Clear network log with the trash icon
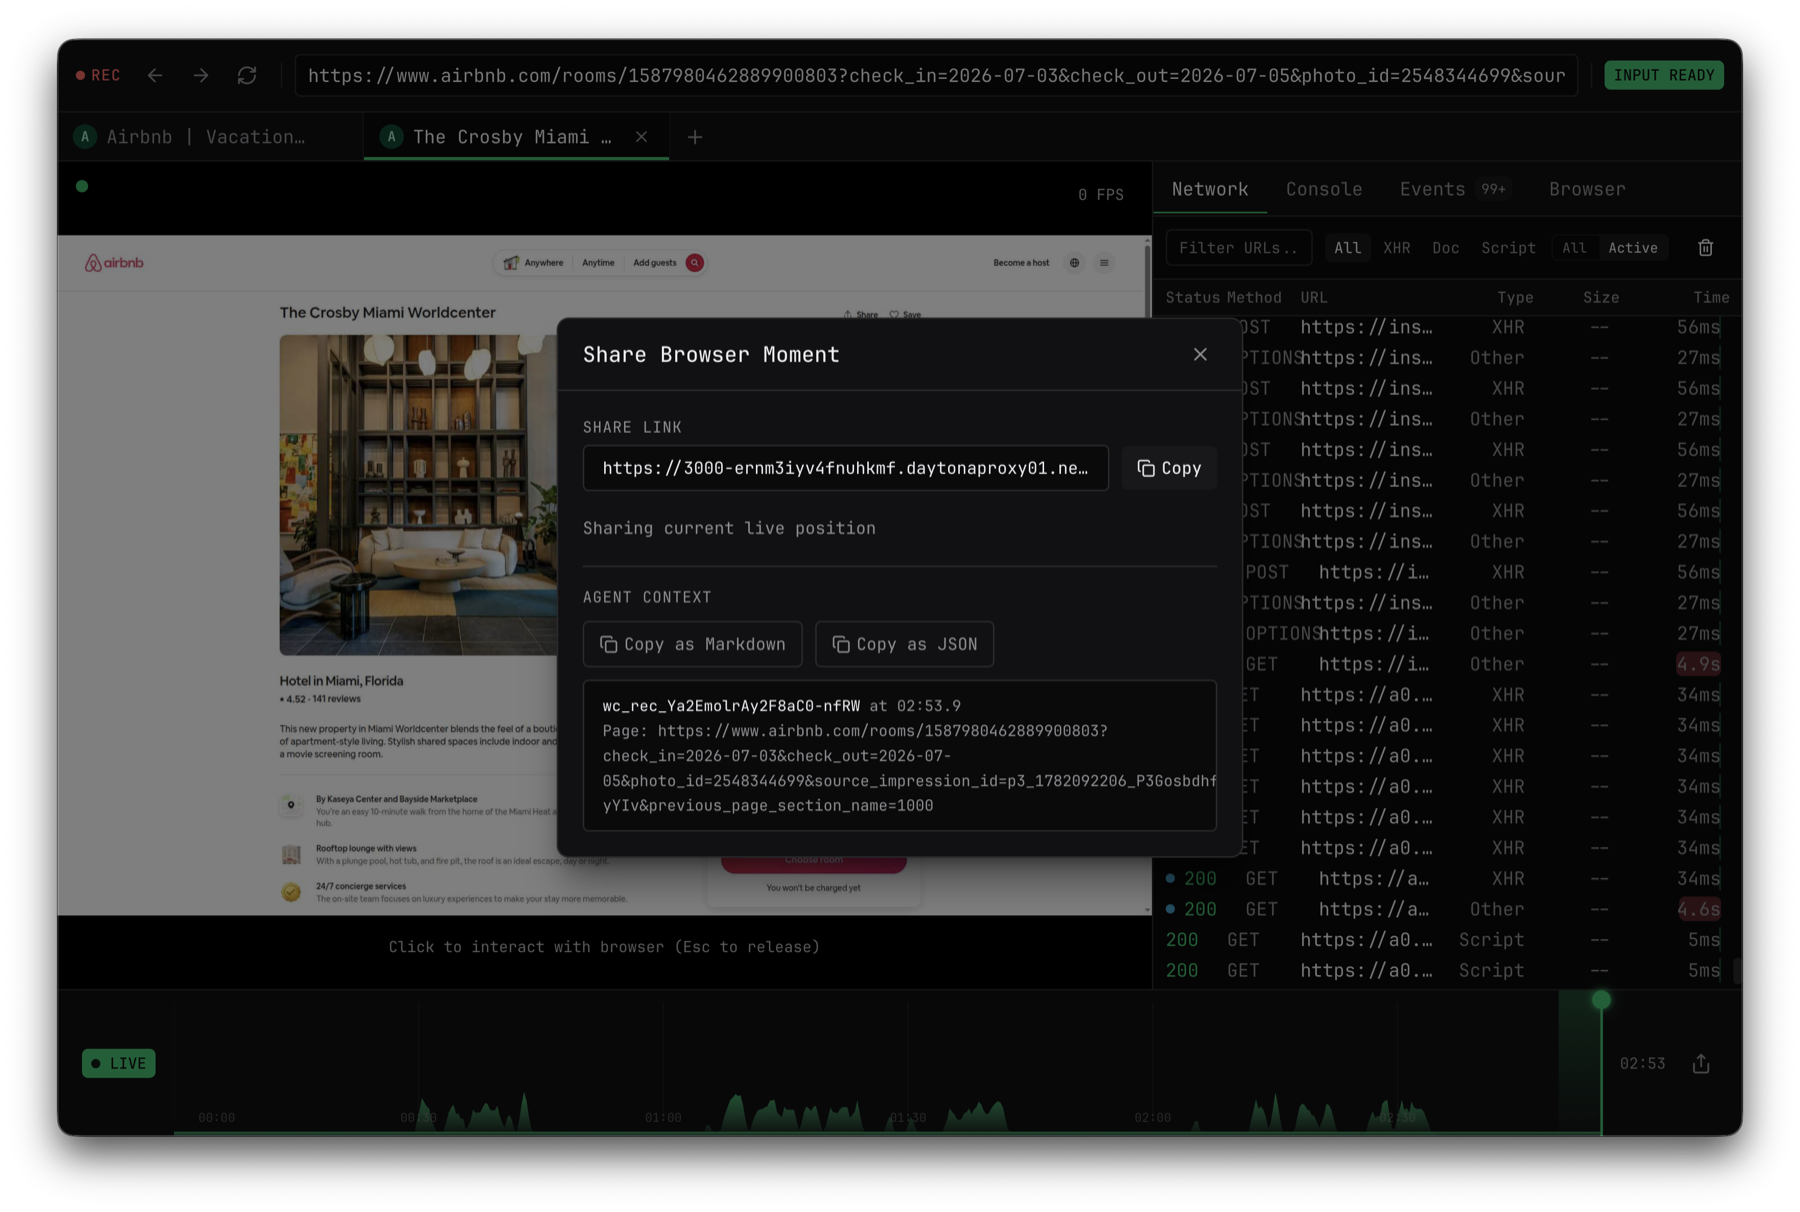 (1705, 248)
